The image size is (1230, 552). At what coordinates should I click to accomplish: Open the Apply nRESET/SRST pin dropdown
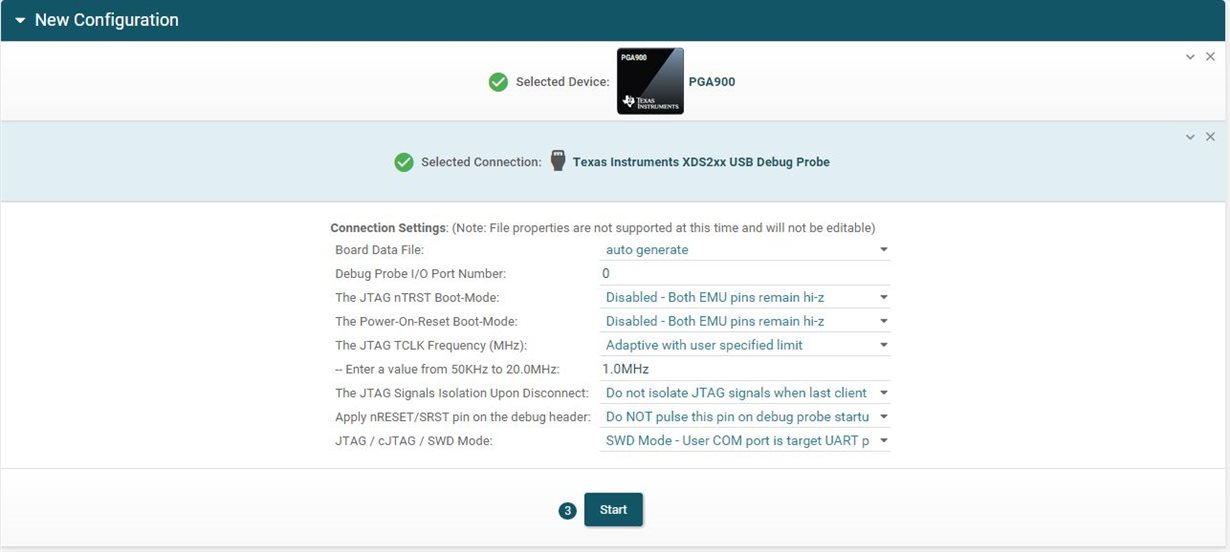[x=745, y=416]
